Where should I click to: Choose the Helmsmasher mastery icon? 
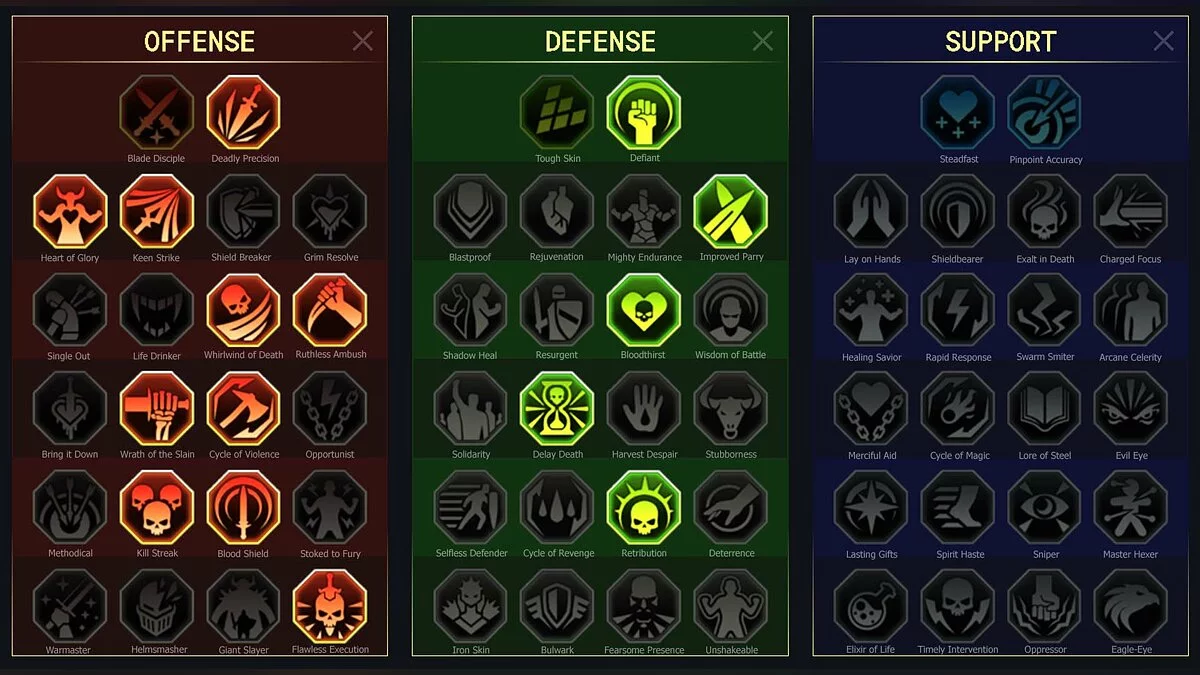point(157,606)
